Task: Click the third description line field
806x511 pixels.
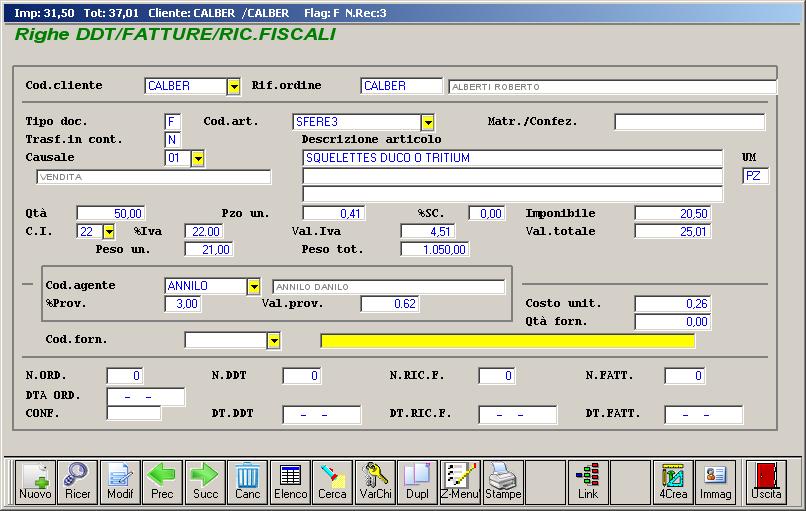Action: click(512, 194)
